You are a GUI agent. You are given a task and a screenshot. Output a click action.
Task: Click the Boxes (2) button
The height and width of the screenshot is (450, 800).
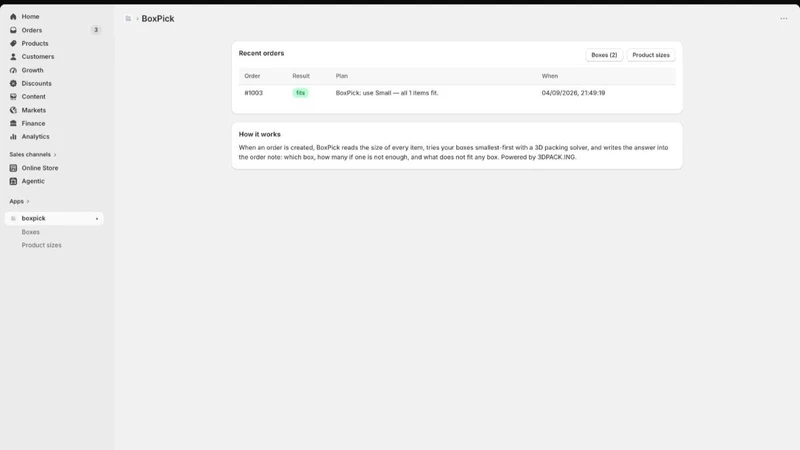click(604, 55)
